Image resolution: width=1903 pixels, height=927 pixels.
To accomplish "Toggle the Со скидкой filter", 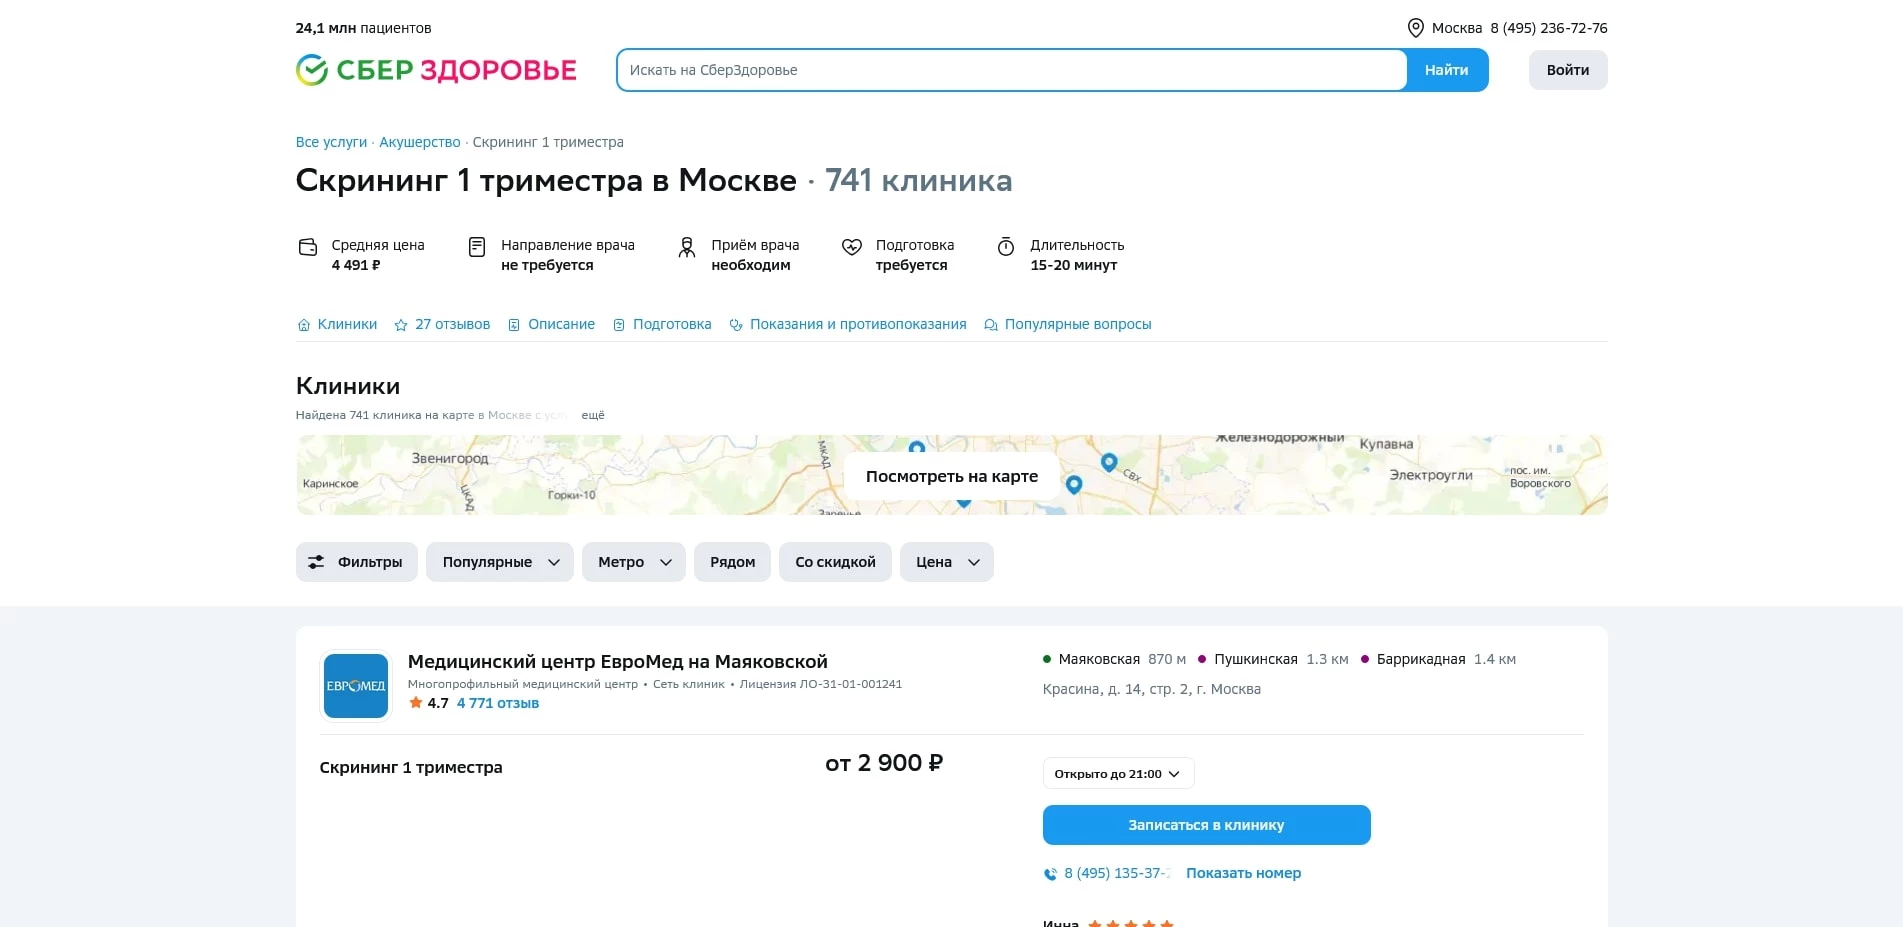I will [x=835, y=561].
